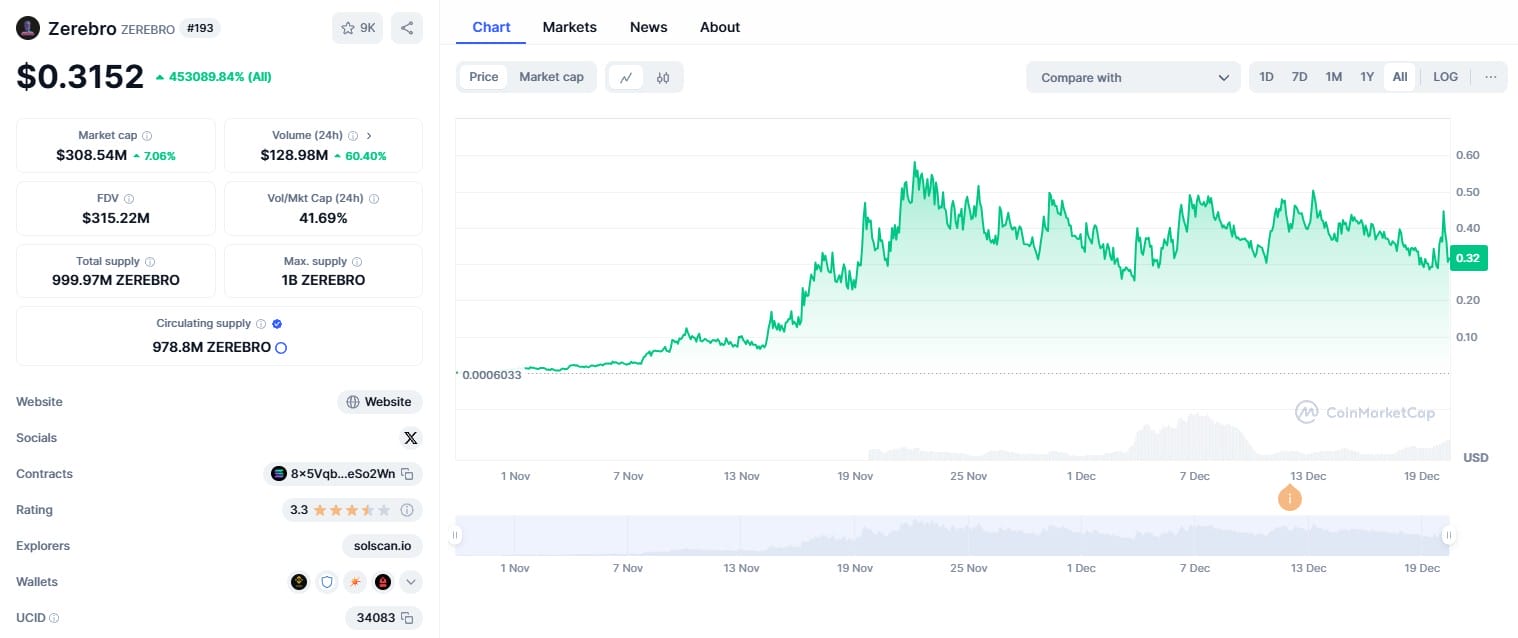Click the $128.98M volume value

[296, 156]
